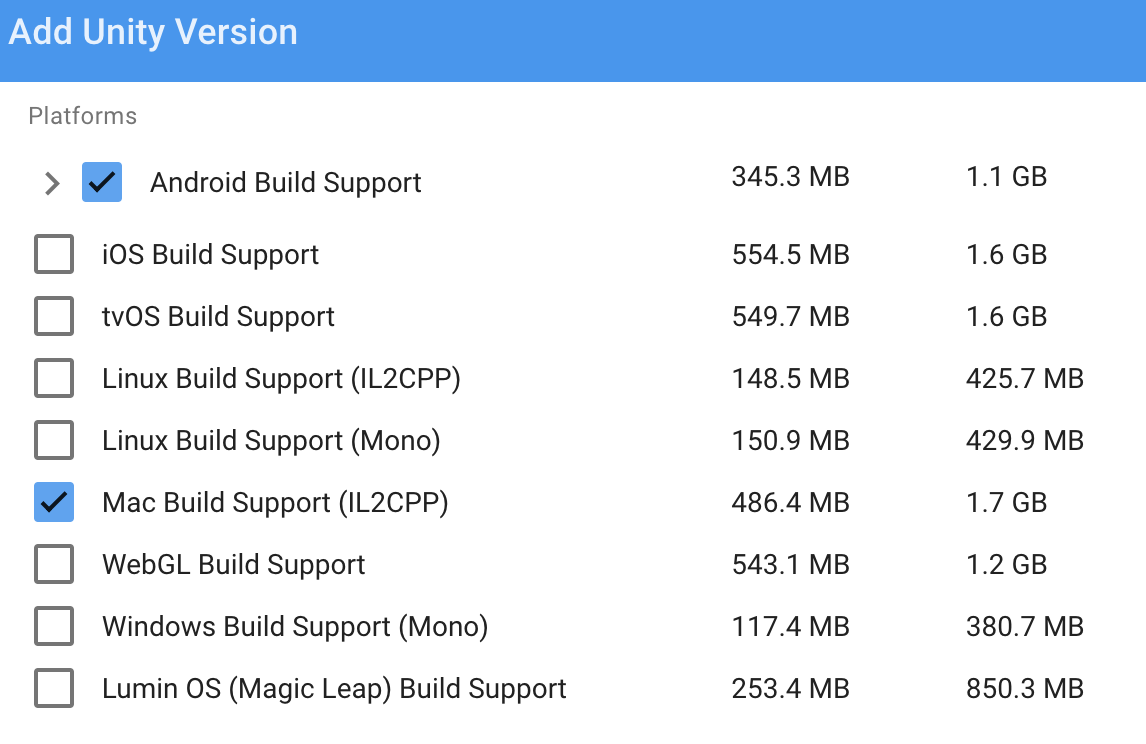Click the Platforms section heading
This screenshot has height=744, width=1146.
pos(83,116)
